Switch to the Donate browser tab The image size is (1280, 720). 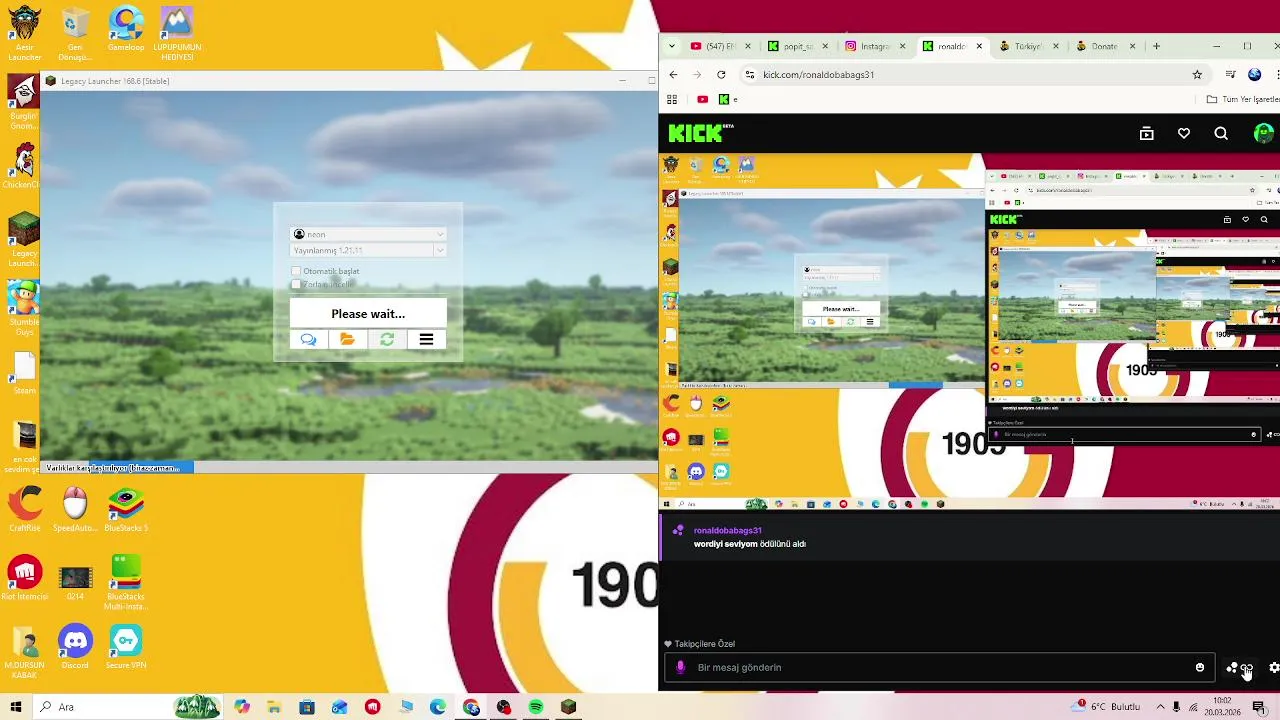pyautogui.click(x=1104, y=46)
